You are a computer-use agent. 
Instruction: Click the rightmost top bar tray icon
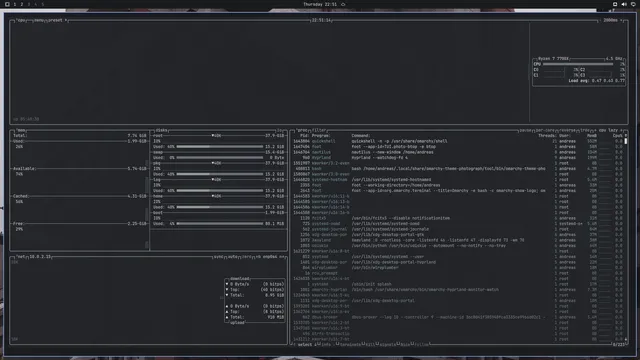coord(633,4)
